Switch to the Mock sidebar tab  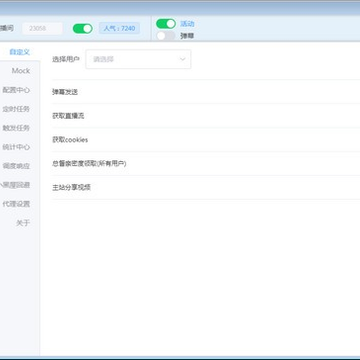pyautogui.click(x=21, y=71)
